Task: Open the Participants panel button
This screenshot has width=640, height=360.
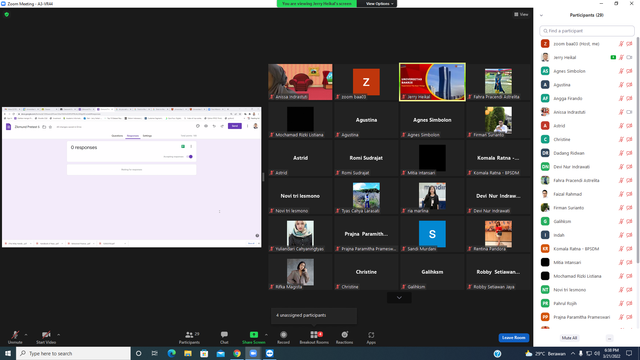Action: 189,337
